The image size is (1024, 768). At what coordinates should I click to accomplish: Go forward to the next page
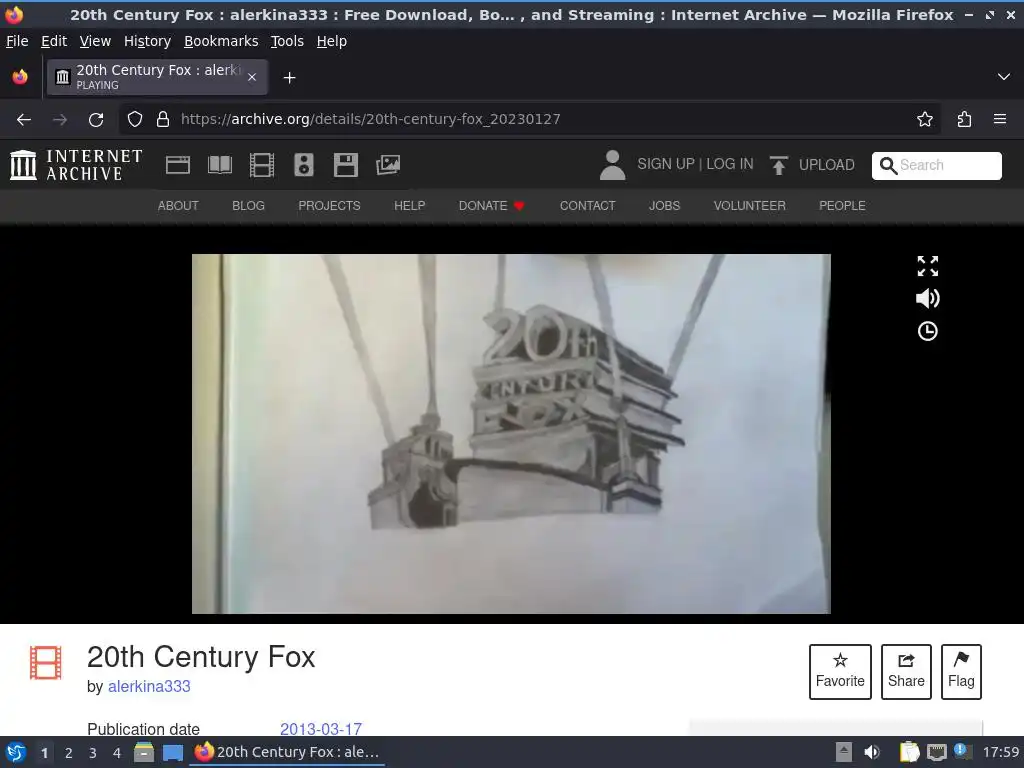point(60,120)
